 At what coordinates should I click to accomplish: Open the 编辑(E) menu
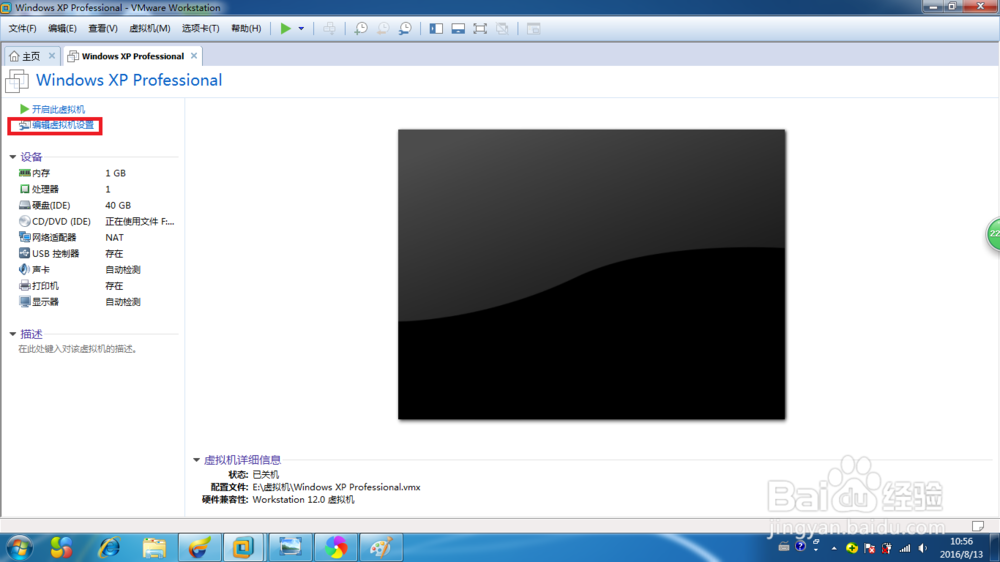pyautogui.click(x=62, y=28)
